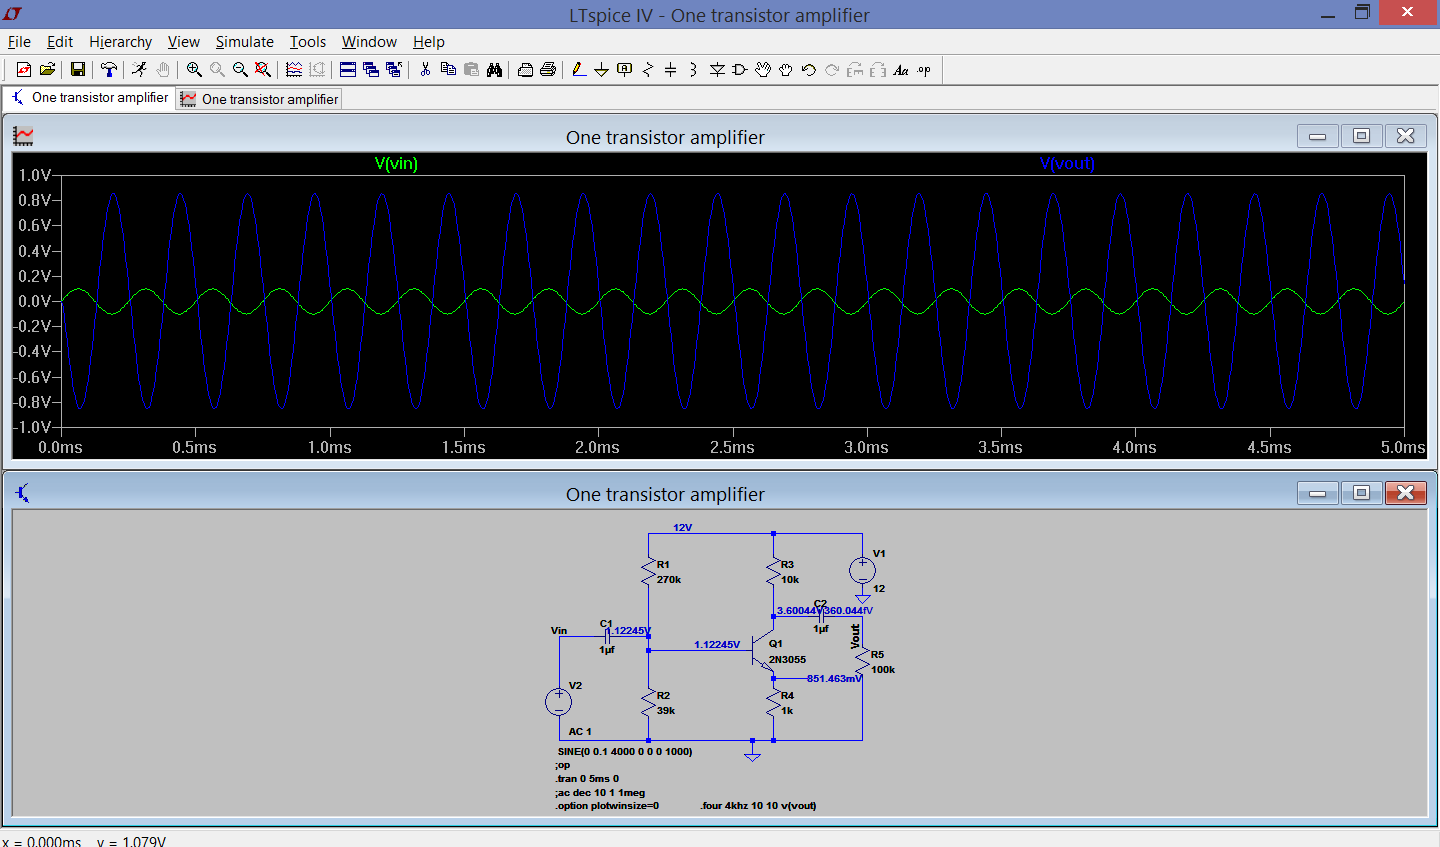
Task: Click the 1.0V vertical axis label
Action: 35,175
